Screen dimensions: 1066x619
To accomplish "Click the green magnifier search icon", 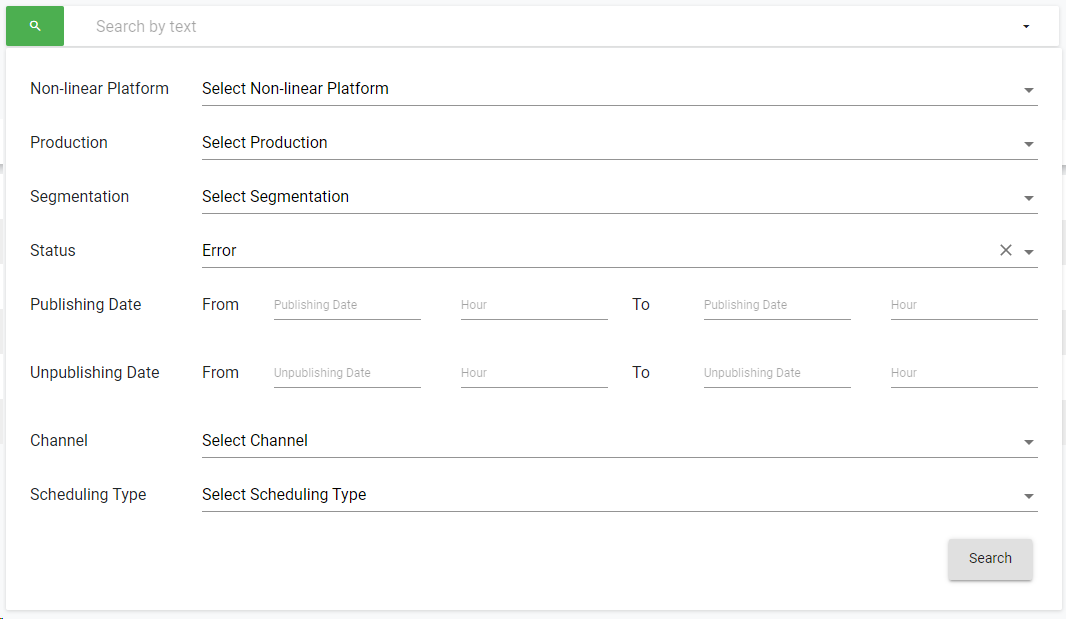I will pos(35,26).
